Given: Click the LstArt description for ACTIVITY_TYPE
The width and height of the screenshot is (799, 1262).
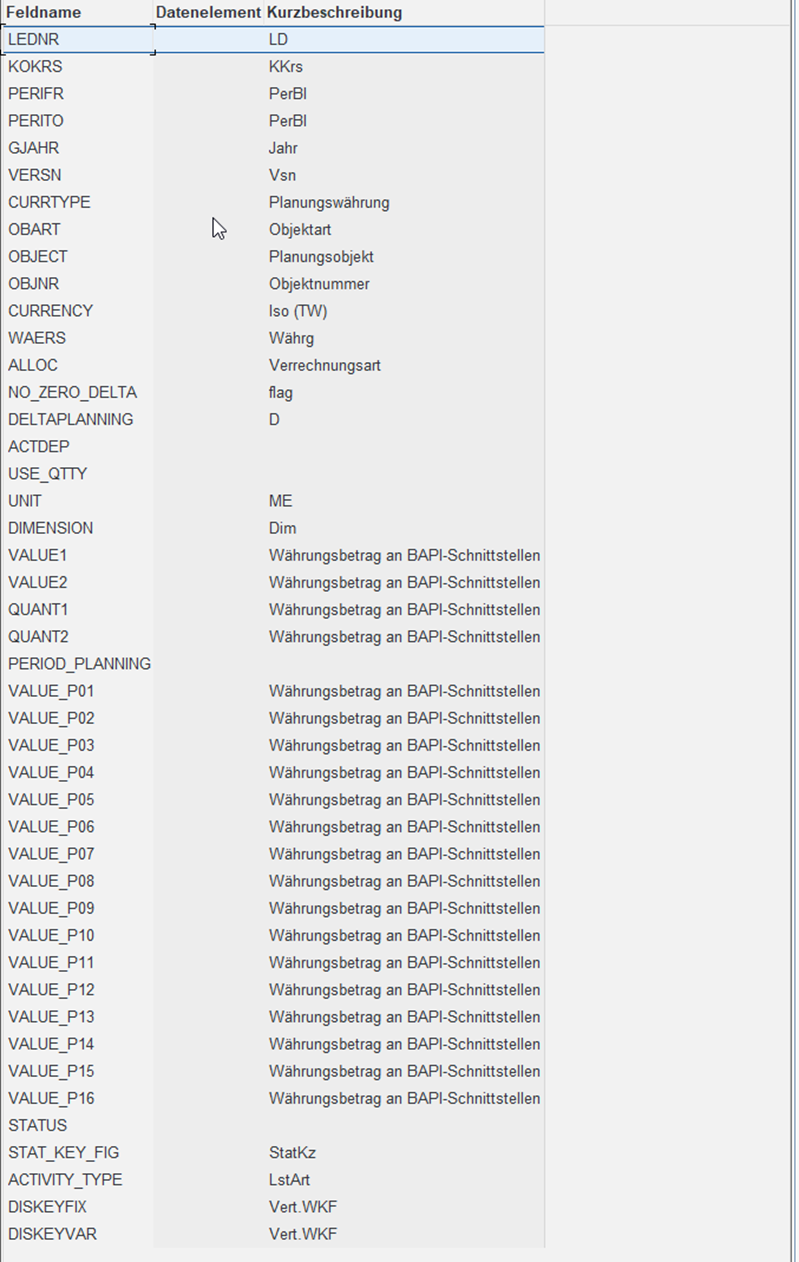Looking at the screenshot, I should pos(289,1179).
